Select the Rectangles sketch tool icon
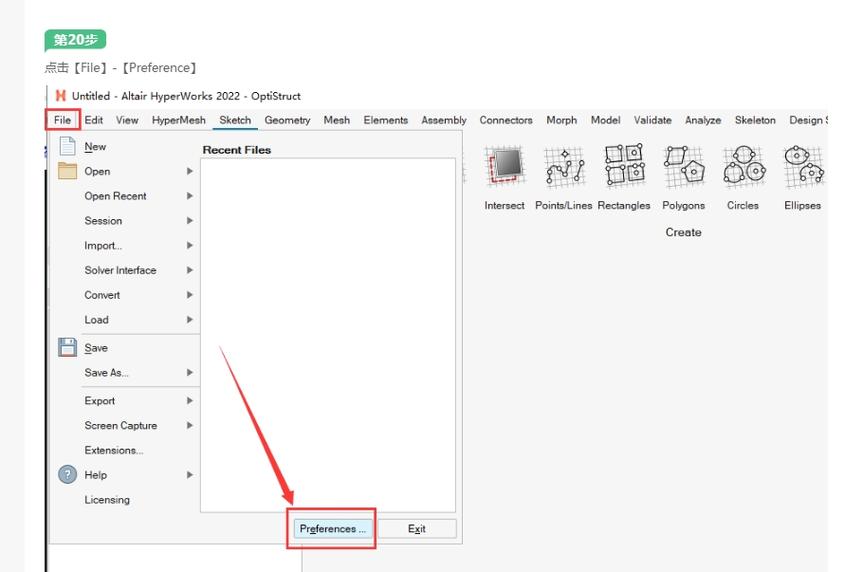This screenshot has height=572, width=863. [x=624, y=166]
